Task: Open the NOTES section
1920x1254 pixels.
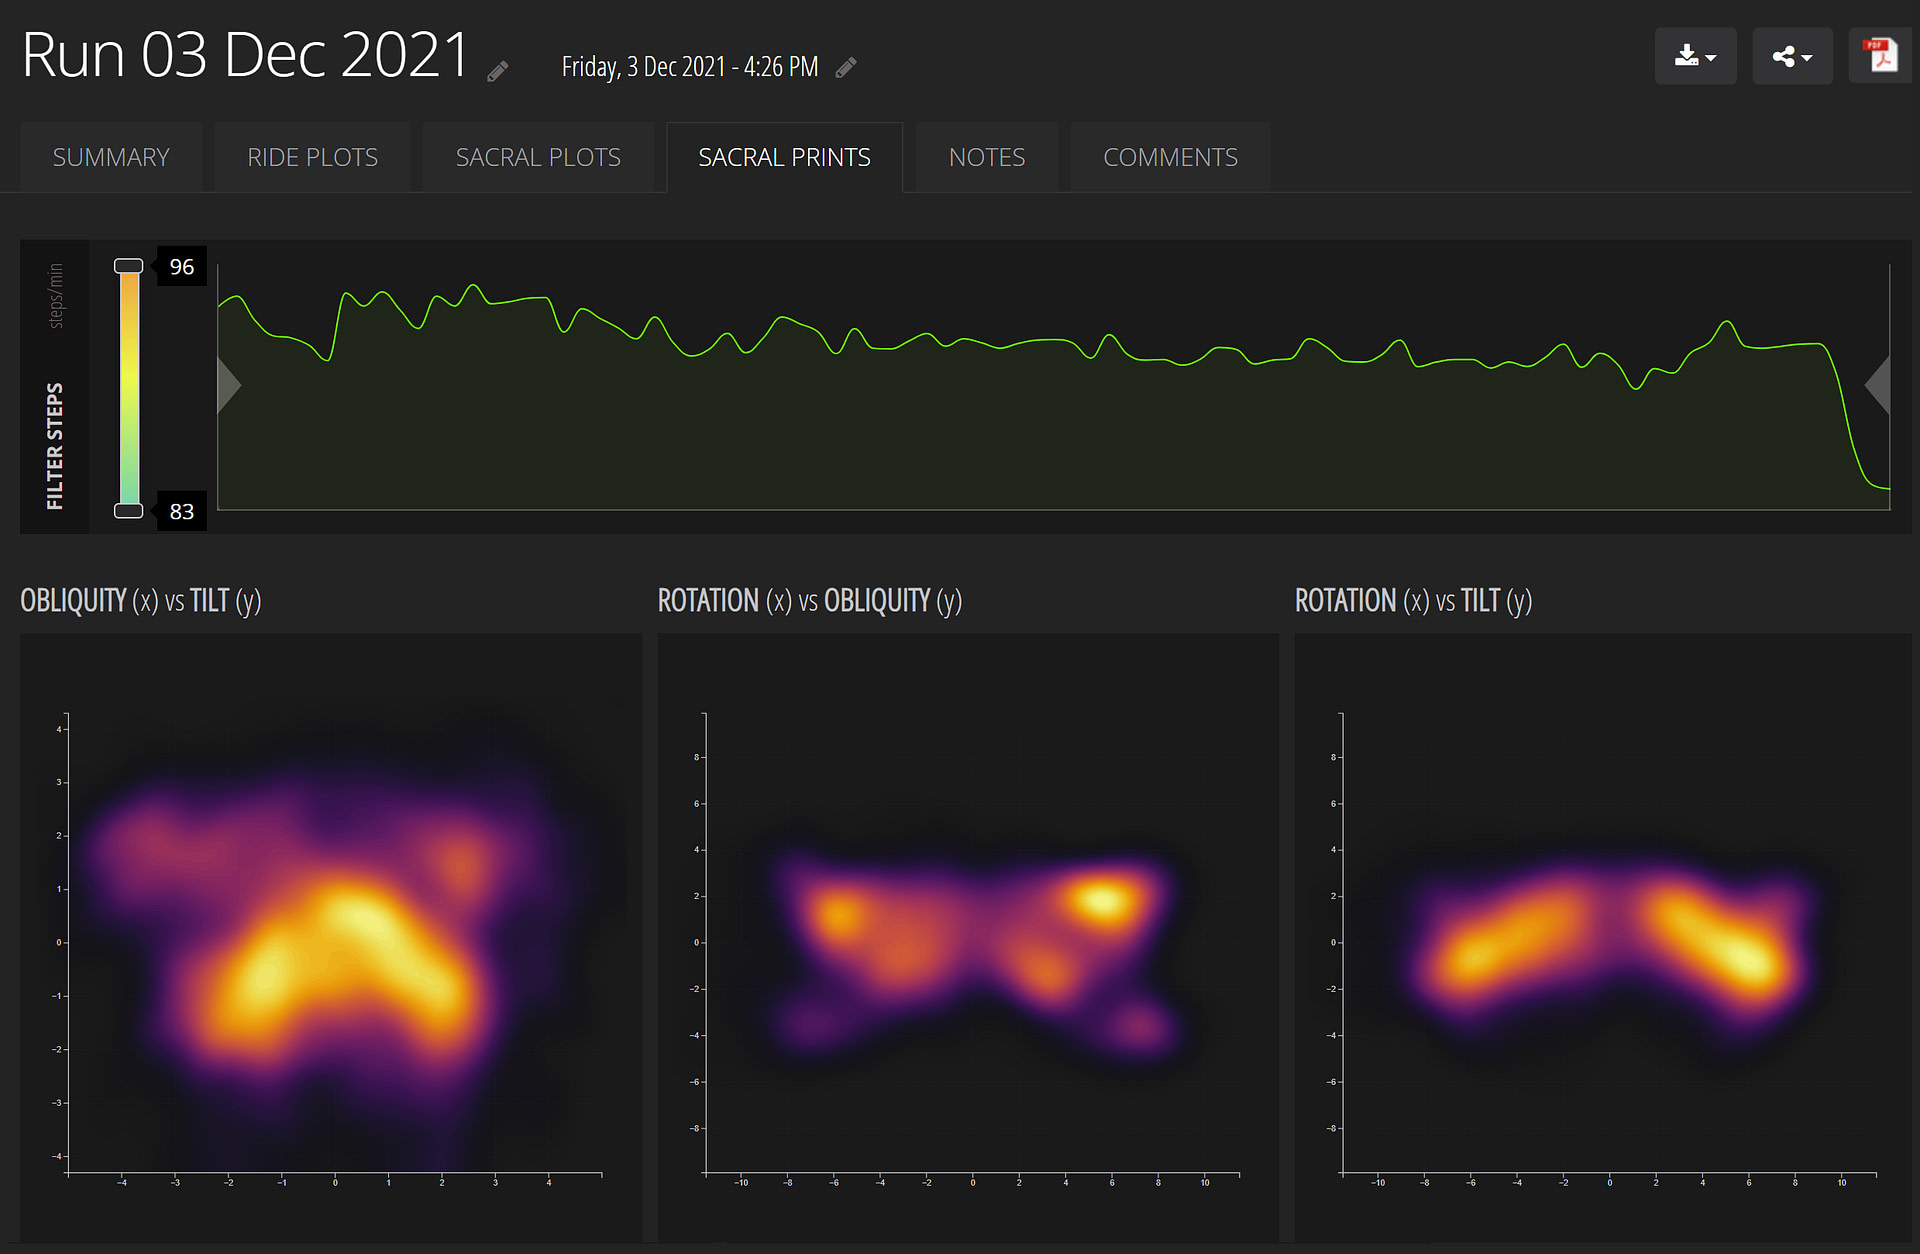Action: tap(986, 157)
